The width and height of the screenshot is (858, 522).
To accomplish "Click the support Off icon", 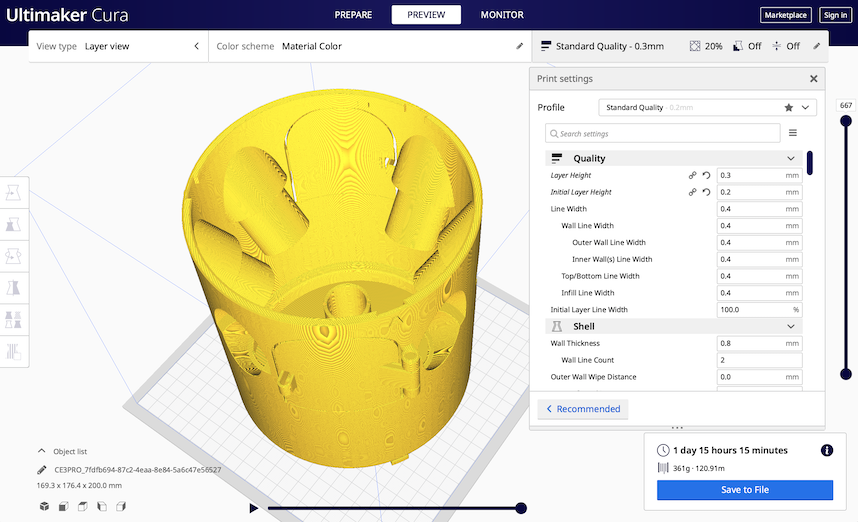I will (738, 46).
